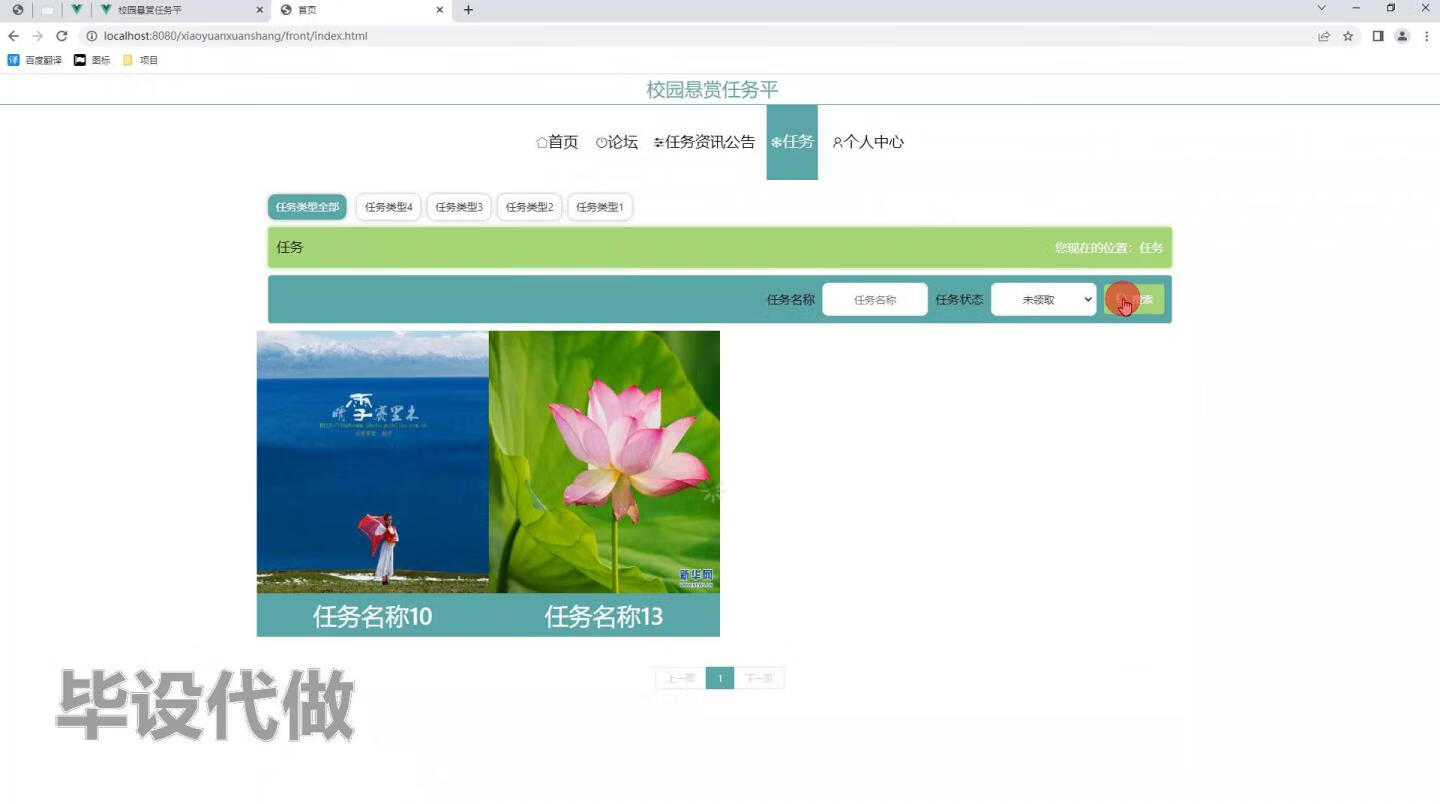Filter by 任务类型3
Screen dimensions: 1440x804
coord(459,207)
